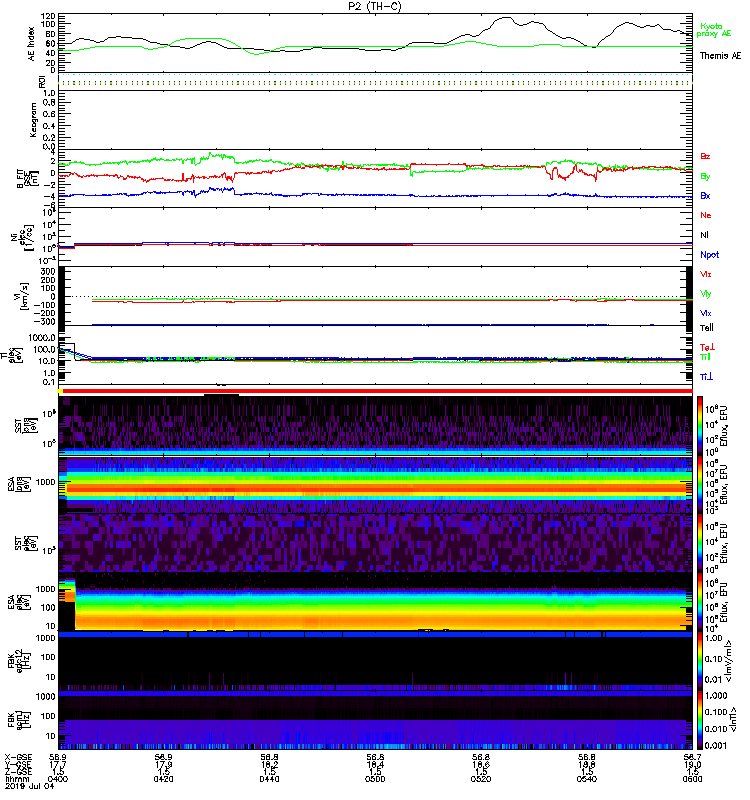Click the "B_FIT GSE [nT]" axis title
This screenshot has width=750, height=800.
[28, 179]
